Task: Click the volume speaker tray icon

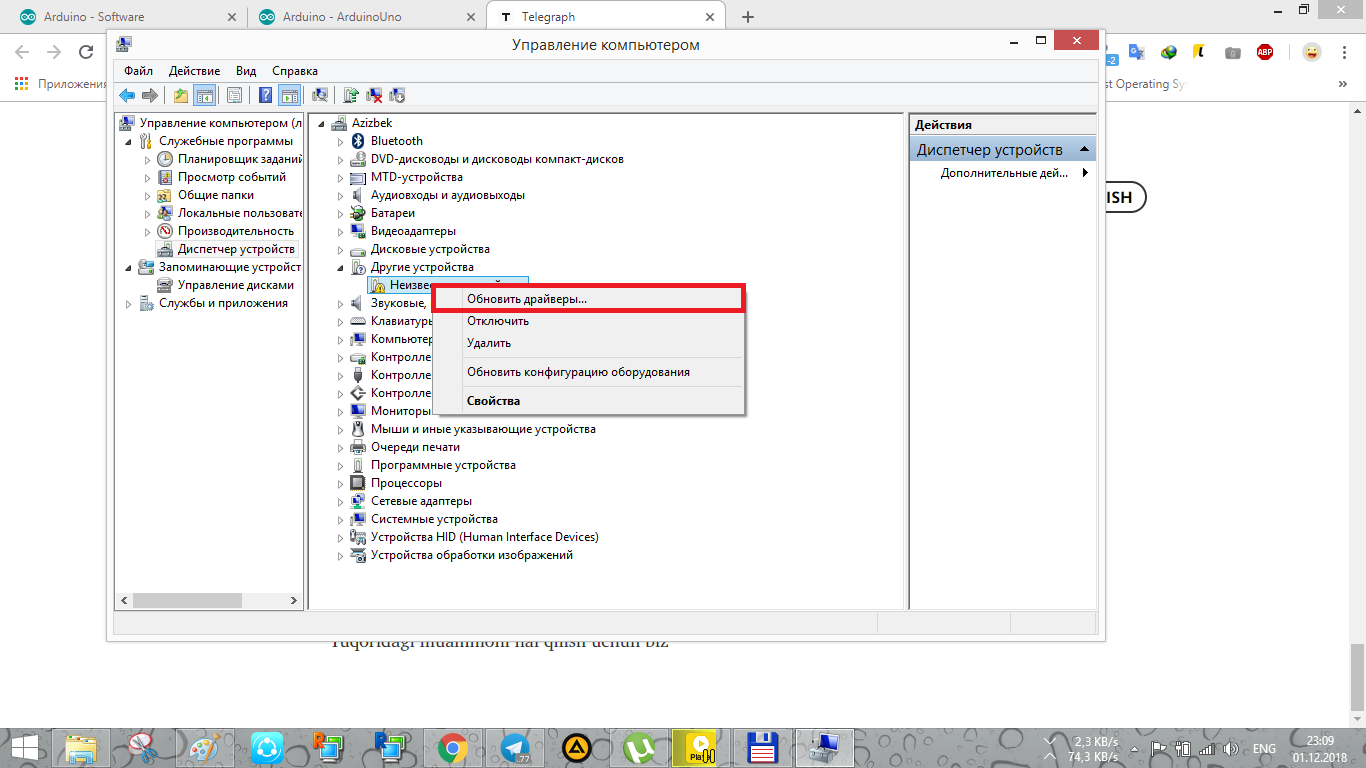Action: pos(1230,748)
